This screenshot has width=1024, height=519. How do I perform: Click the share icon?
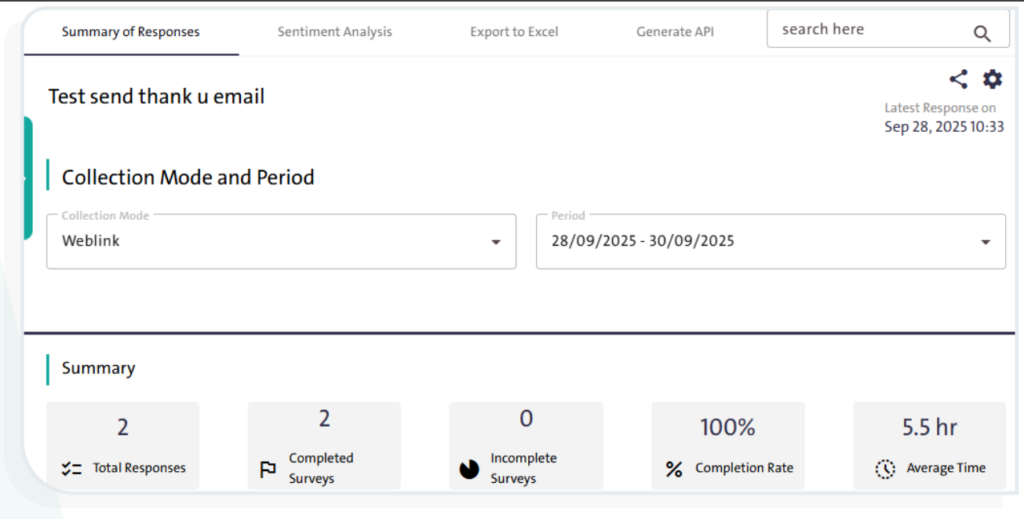[x=958, y=80]
